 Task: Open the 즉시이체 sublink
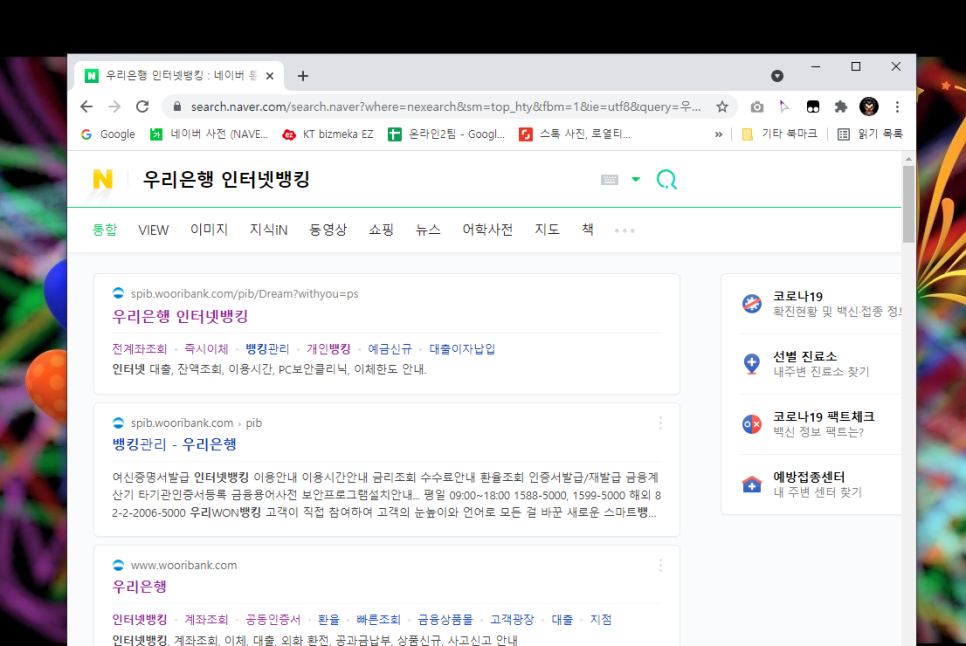tap(206, 349)
